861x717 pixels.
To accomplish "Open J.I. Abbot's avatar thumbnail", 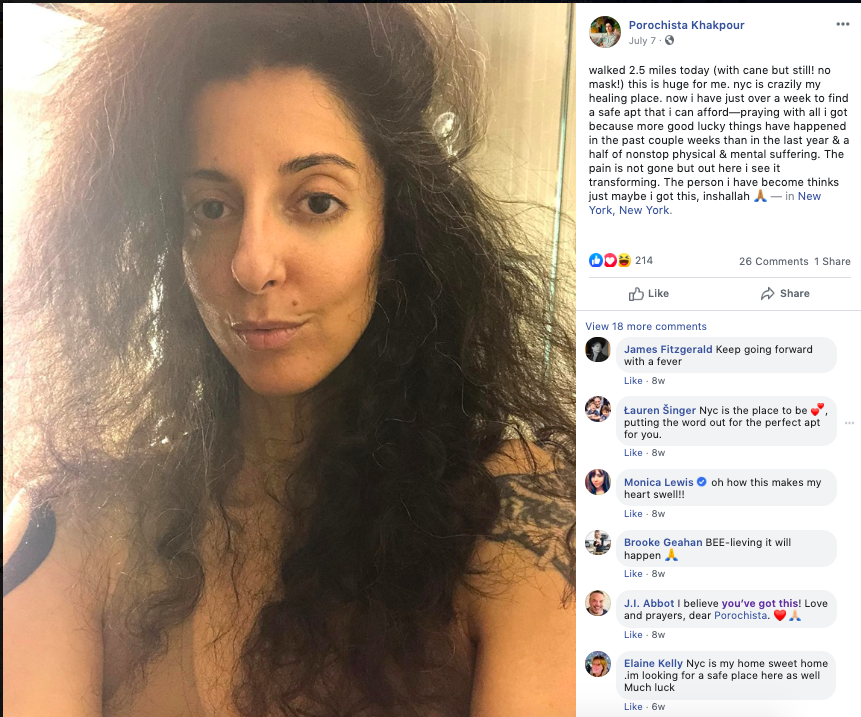I will (598, 603).
